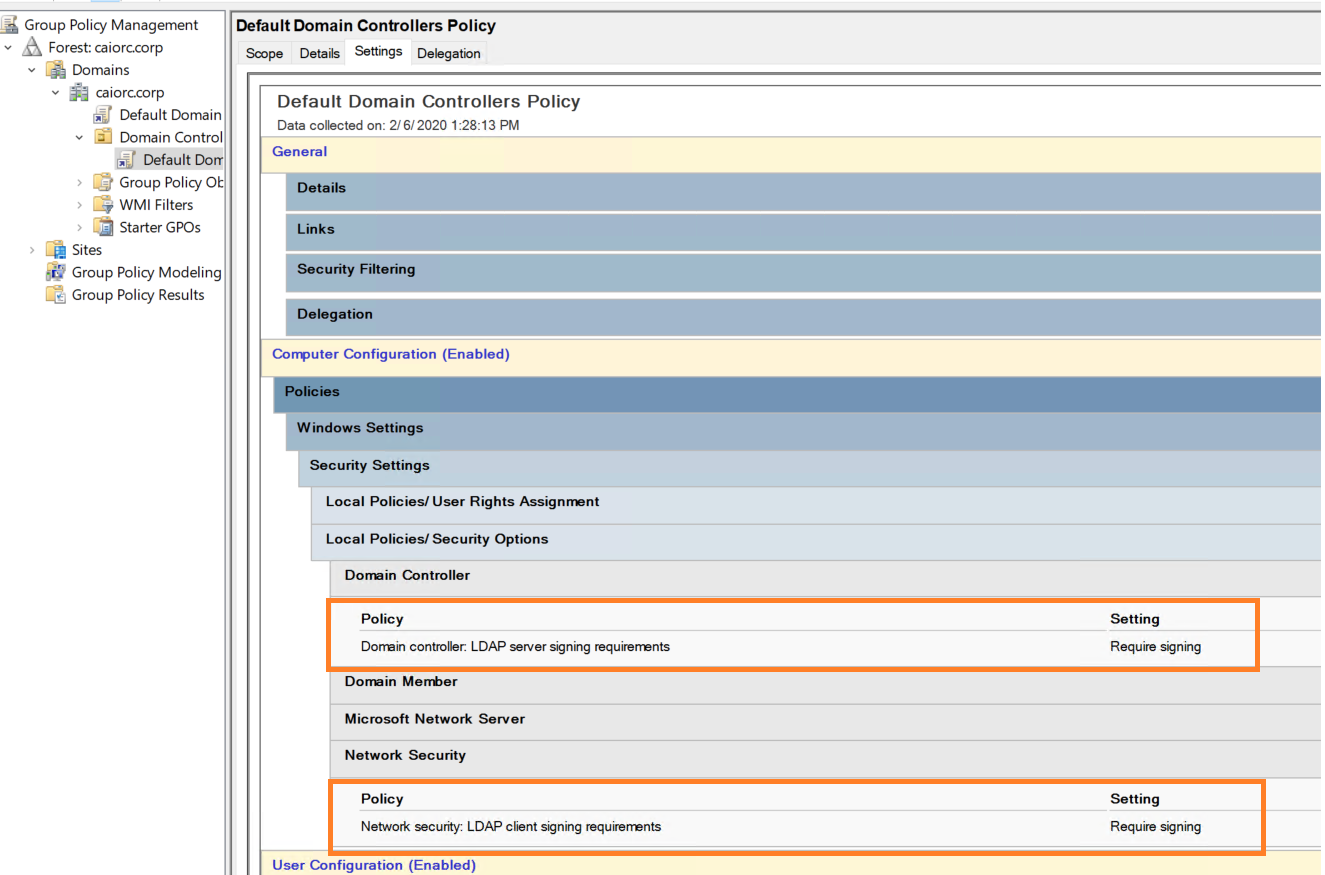Expand the Sites tree node
Viewport: 1325px width, 875px height.
tap(32, 250)
